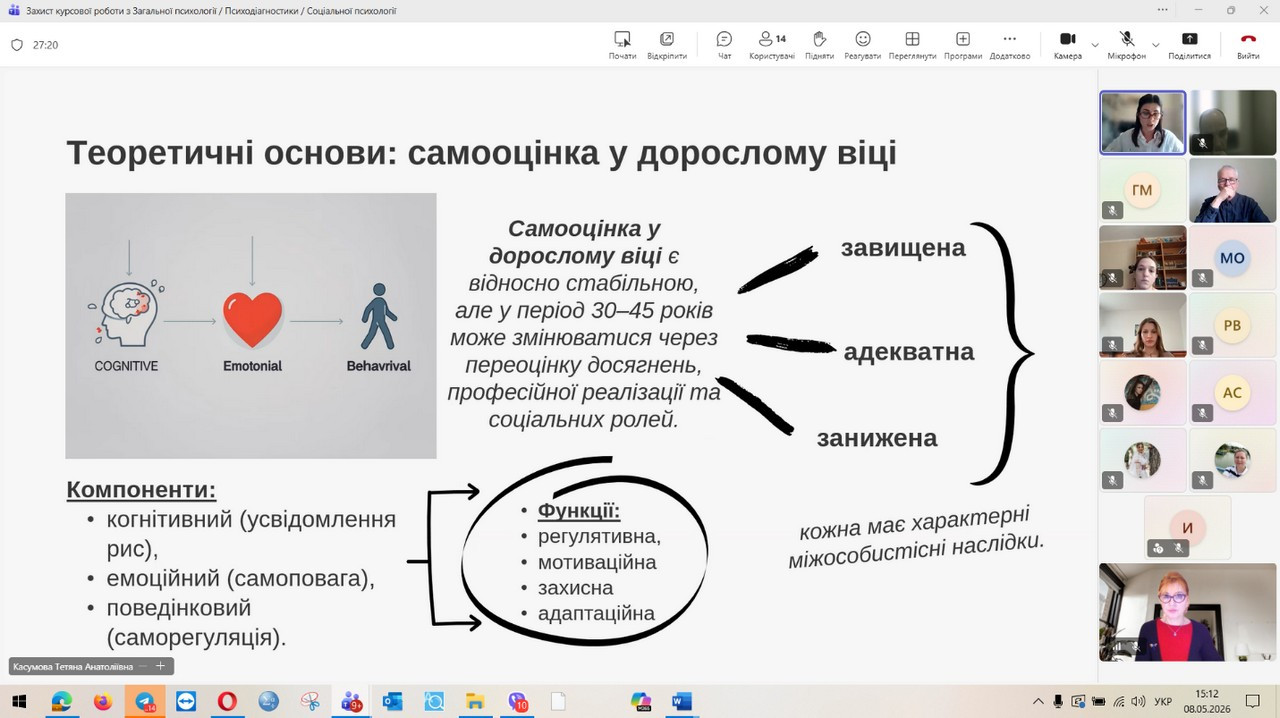Open the Переглянути view options

pyautogui.click(x=912, y=45)
